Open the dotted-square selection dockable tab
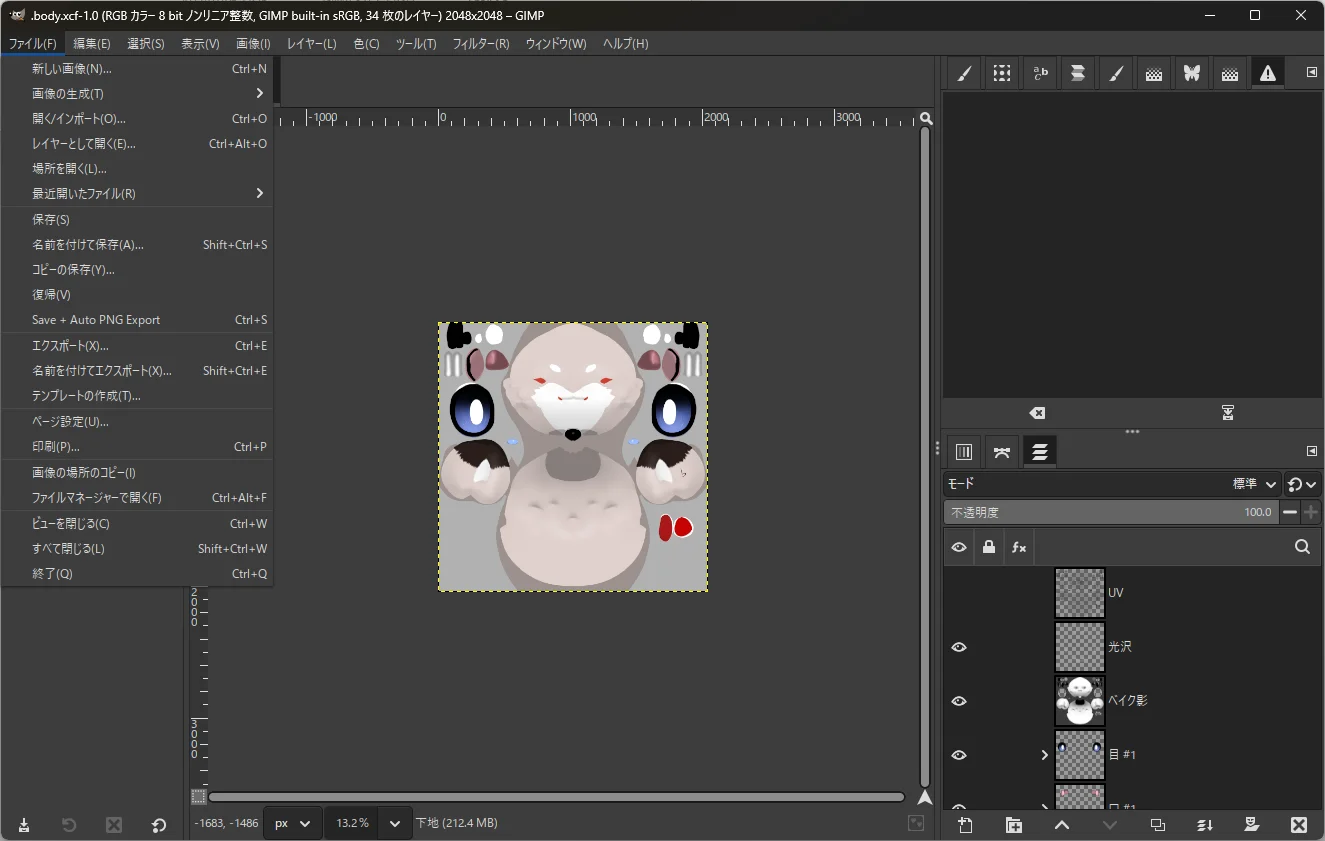 (x=1001, y=73)
